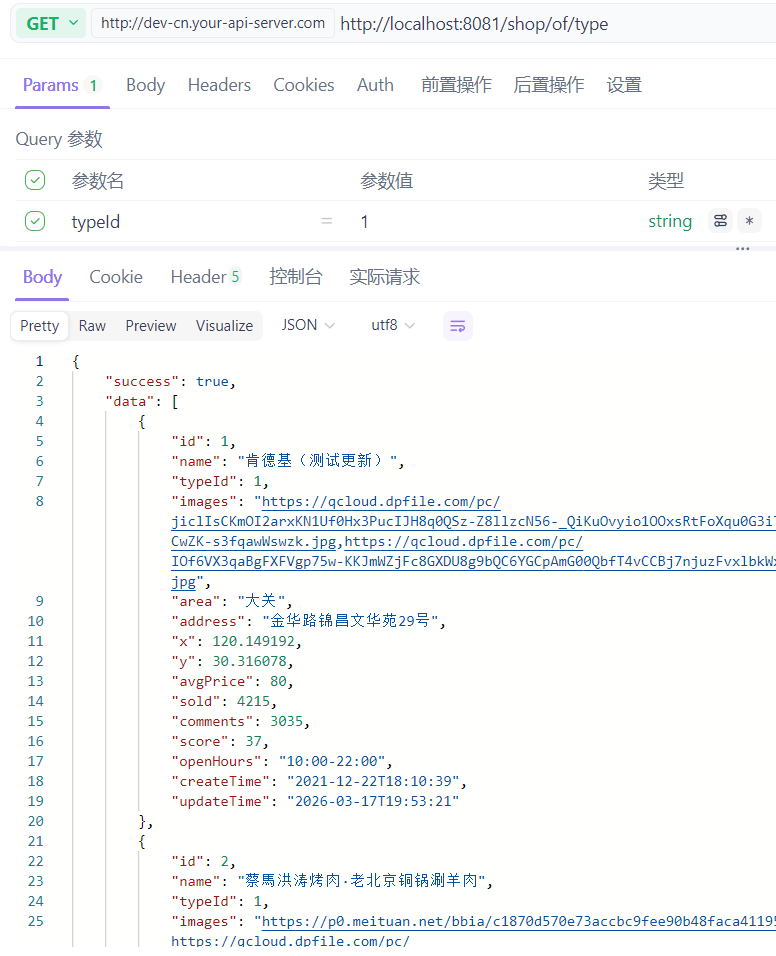Open the 实际请求 tab
The height and width of the screenshot is (956, 776).
point(384,277)
